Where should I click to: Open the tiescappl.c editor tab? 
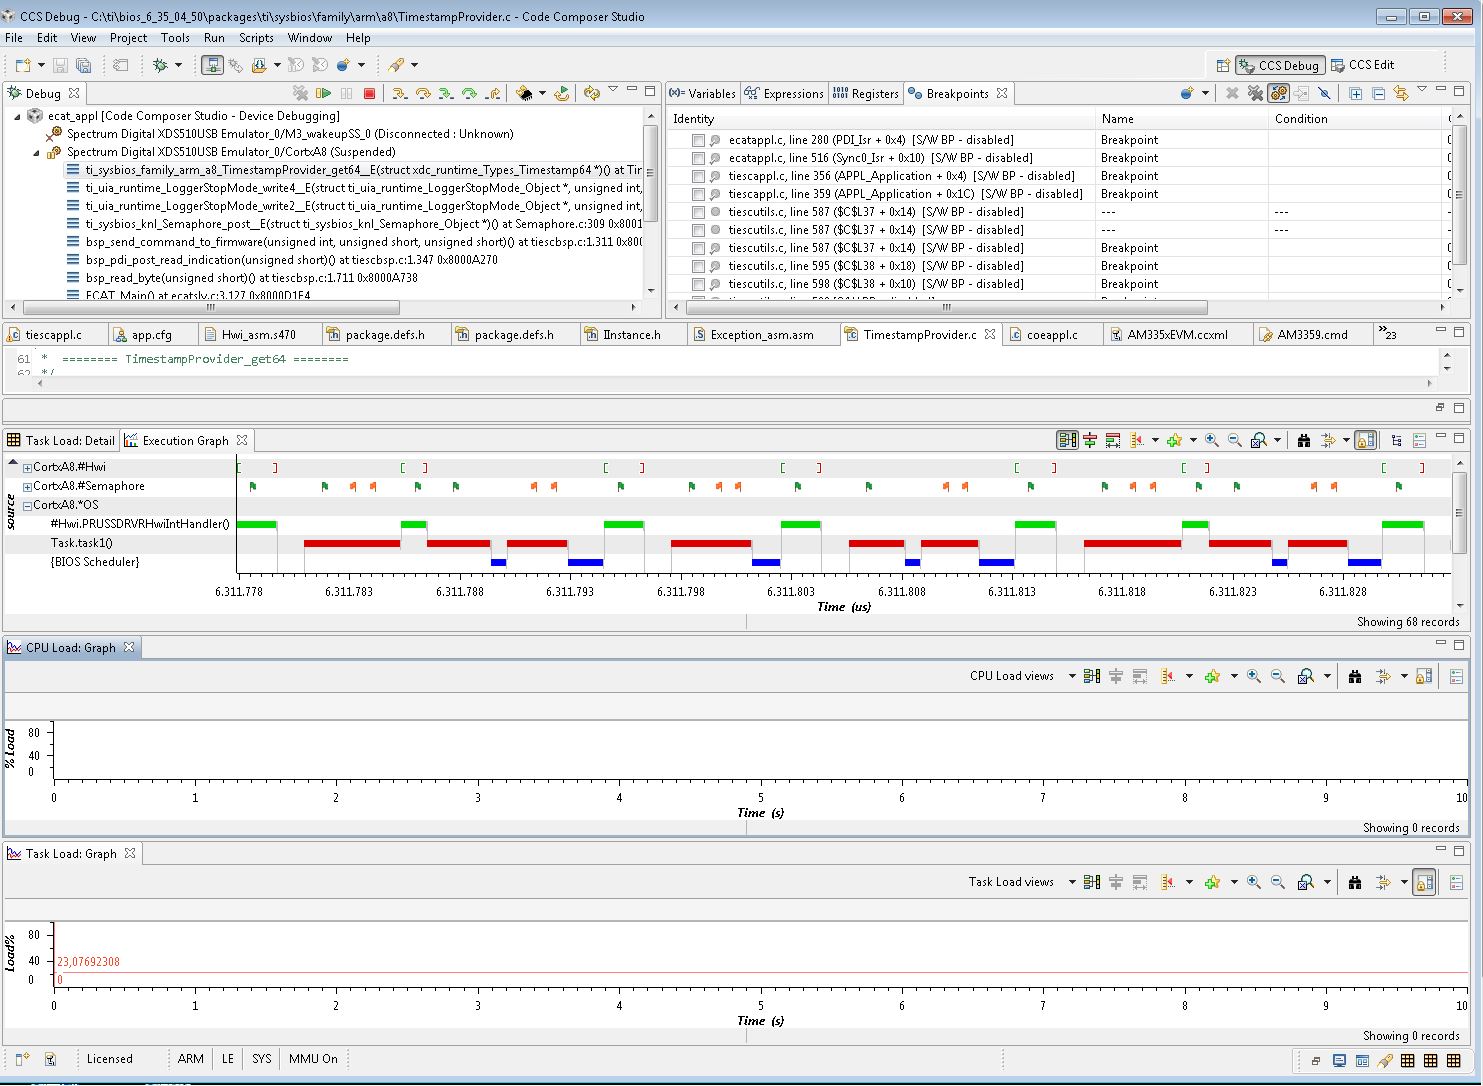53,335
